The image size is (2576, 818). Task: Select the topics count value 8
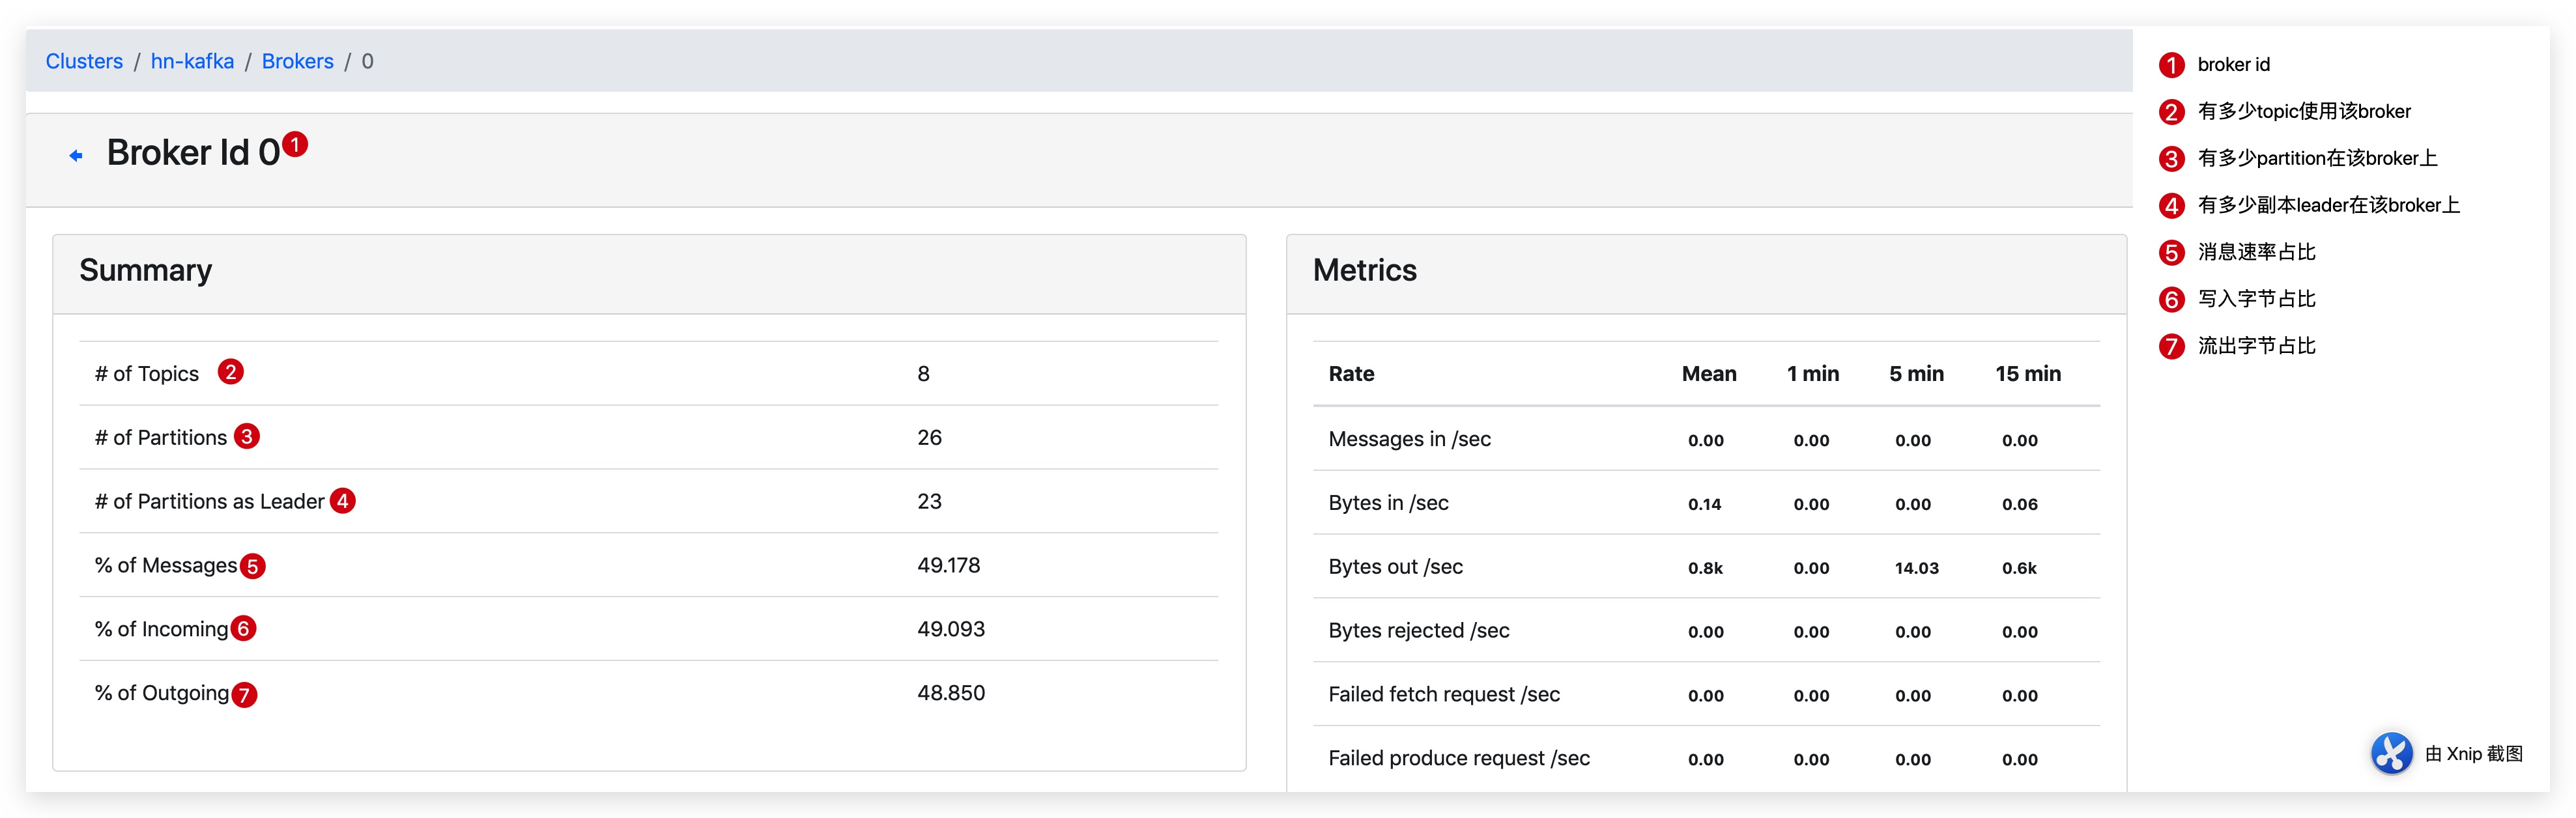point(923,373)
